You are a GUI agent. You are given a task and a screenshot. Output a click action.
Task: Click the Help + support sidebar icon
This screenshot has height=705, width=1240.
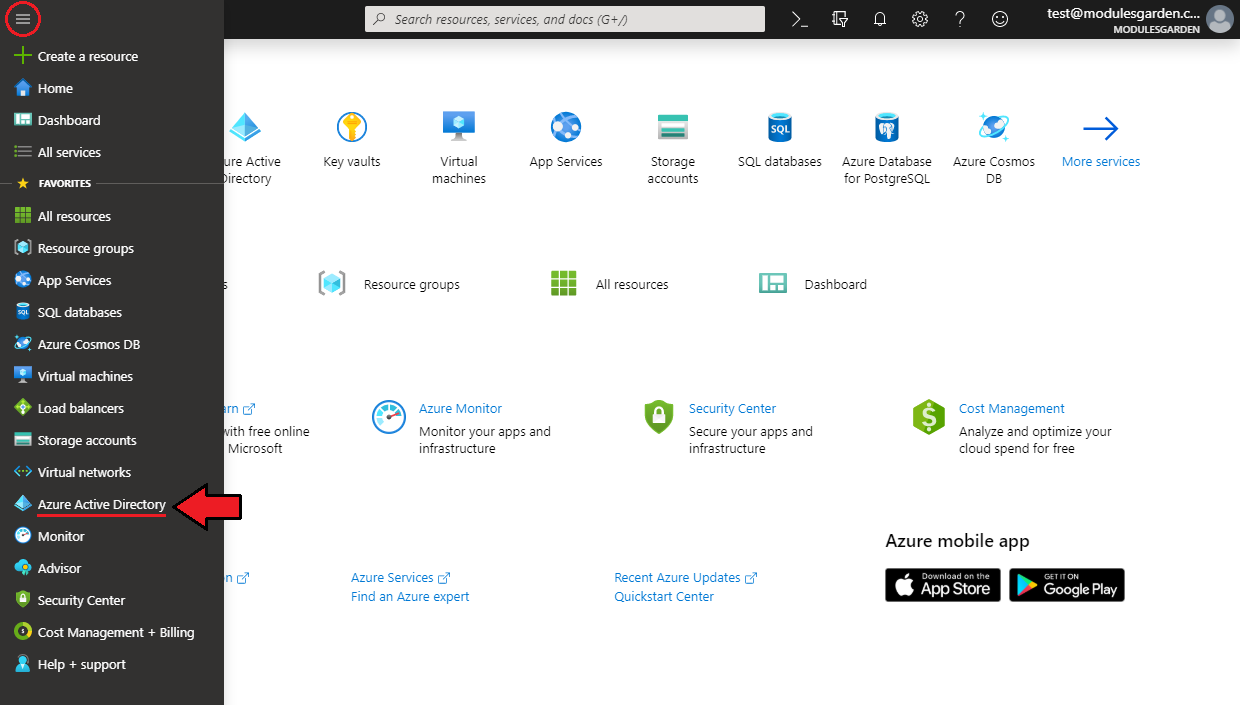click(23, 664)
